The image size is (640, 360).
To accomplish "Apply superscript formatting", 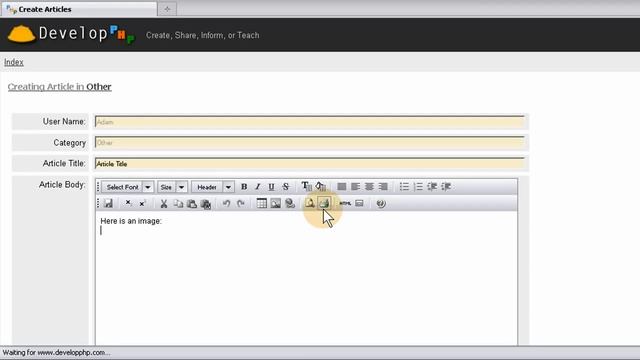I will 142,203.
